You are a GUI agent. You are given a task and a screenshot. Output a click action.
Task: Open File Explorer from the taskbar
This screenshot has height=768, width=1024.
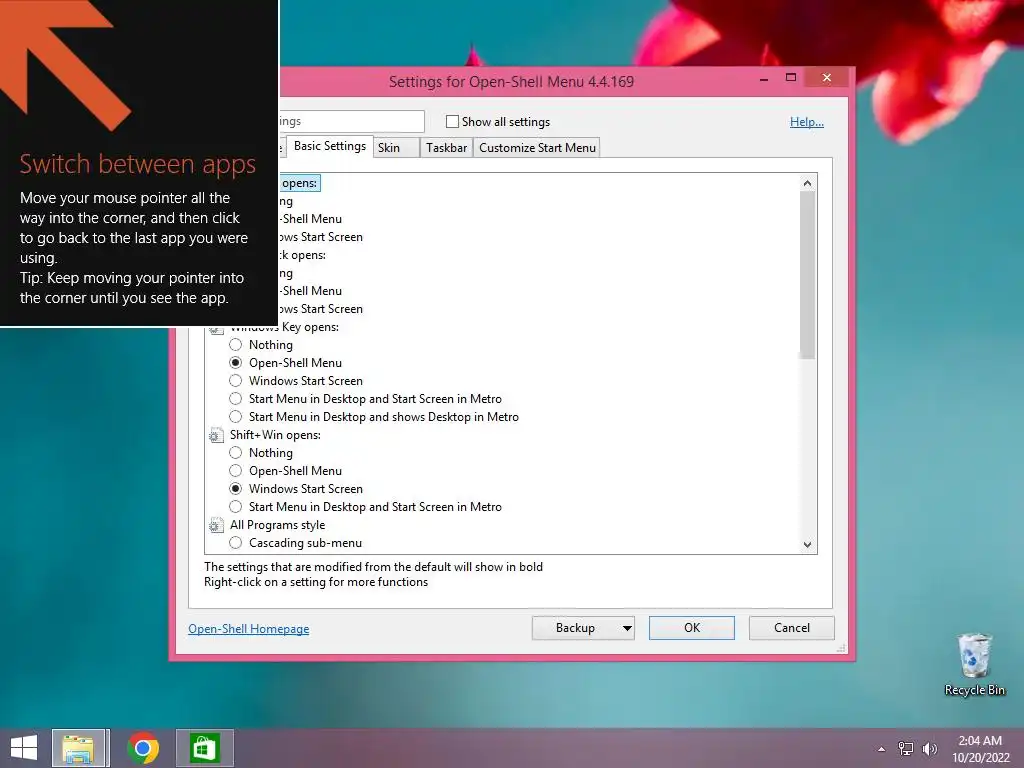click(x=78, y=748)
